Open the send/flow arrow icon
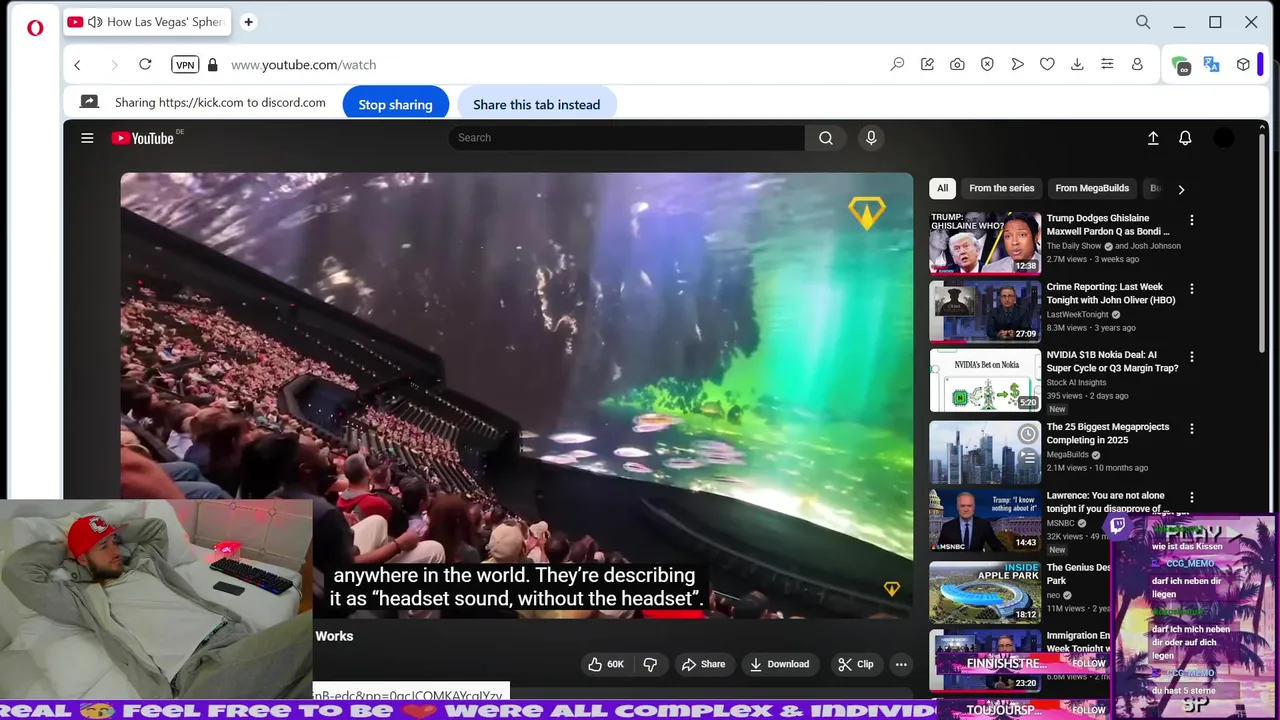 [x=1017, y=64]
